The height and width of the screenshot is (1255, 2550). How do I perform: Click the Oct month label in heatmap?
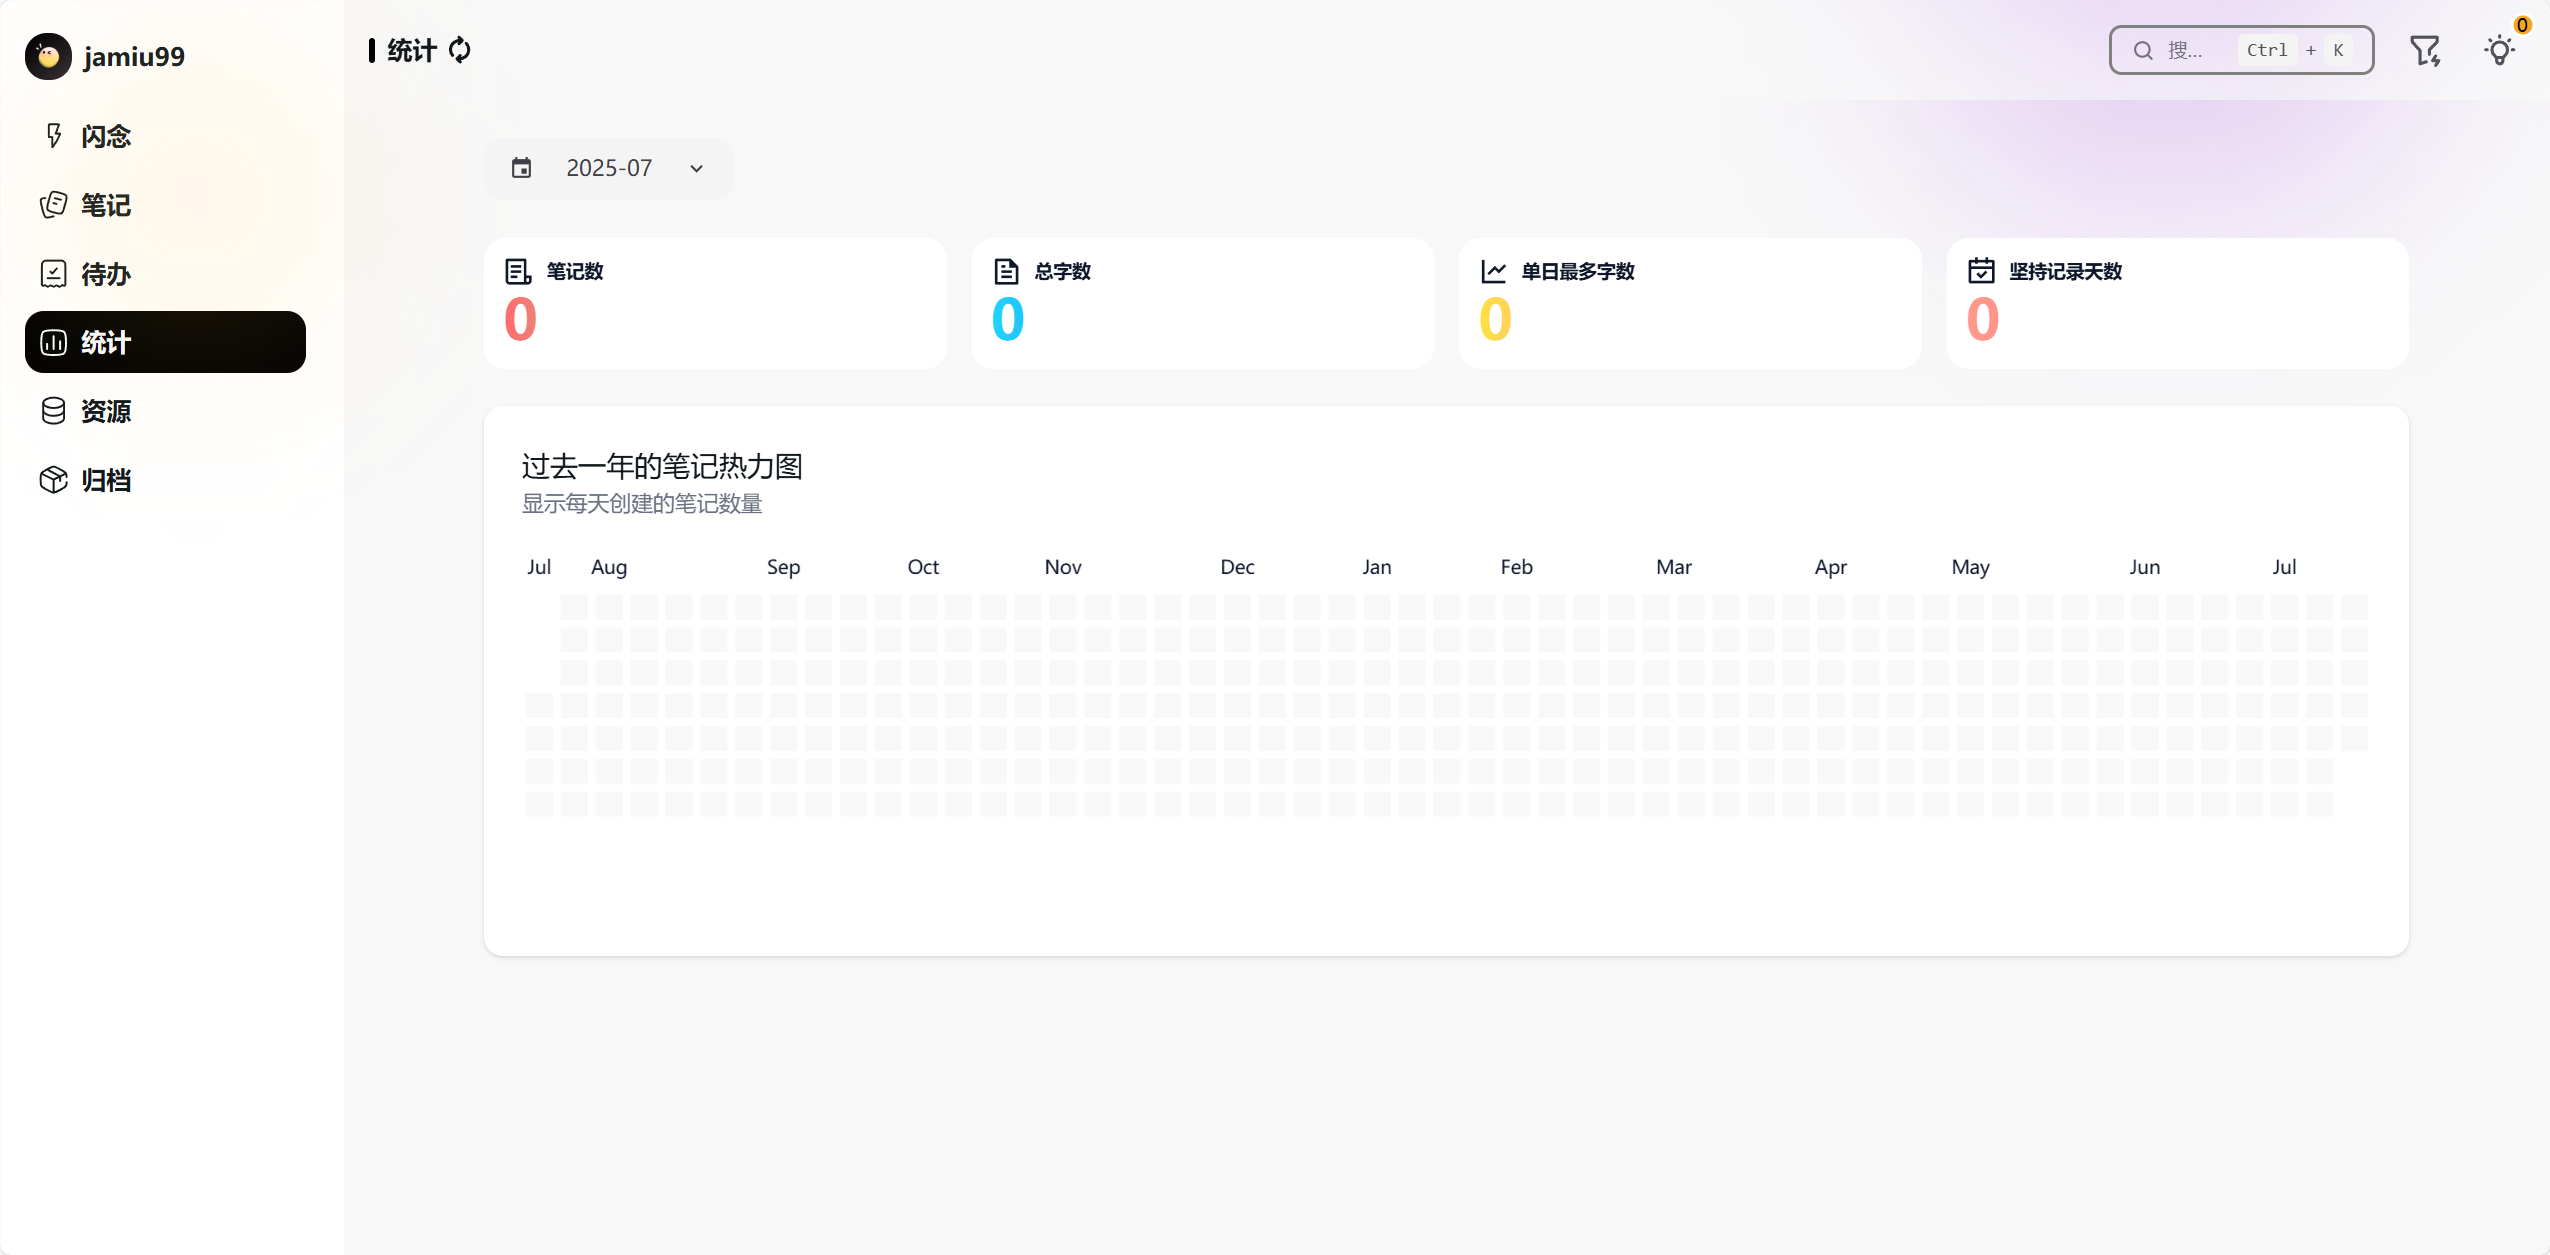coord(923,567)
